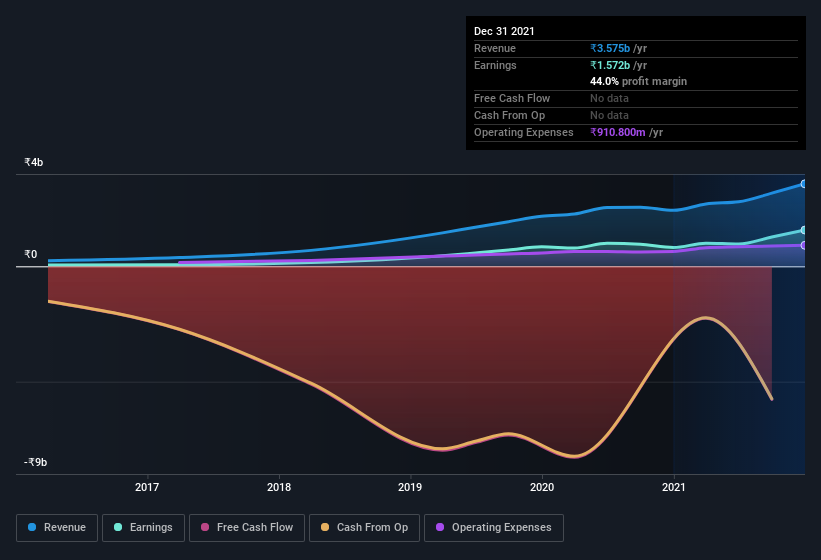This screenshot has height=560, width=821.
Task: Select the Earnings endpoint marker on chart
Action: (804, 230)
